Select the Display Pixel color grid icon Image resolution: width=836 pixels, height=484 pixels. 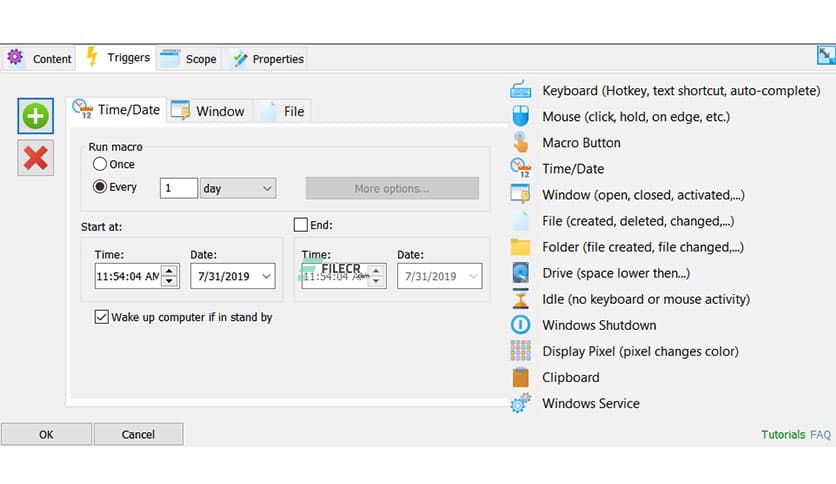click(520, 351)
